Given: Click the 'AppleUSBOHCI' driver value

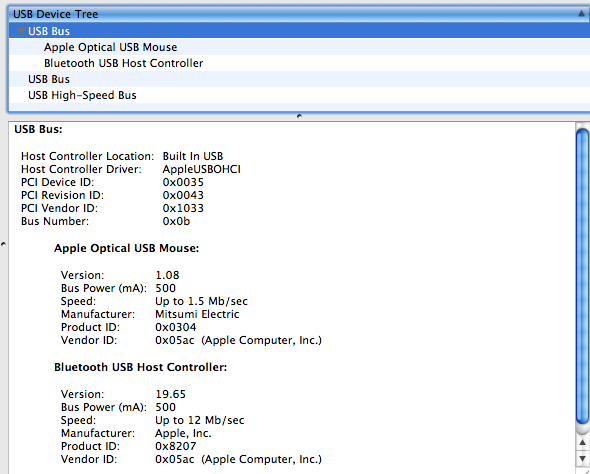Looking at the screenshot, I should [201, 169].
